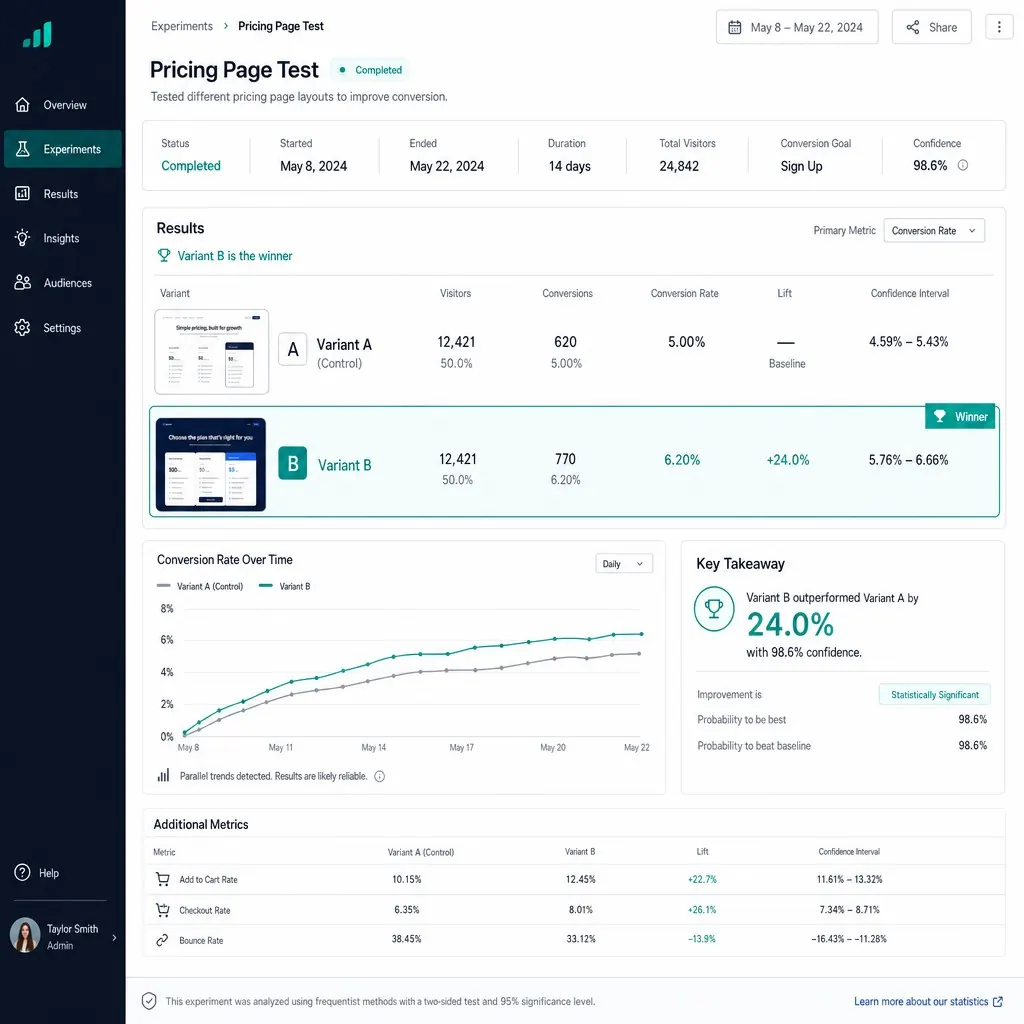
Task: Open the Daily interval dropdown
Action: tap(624, 564)
